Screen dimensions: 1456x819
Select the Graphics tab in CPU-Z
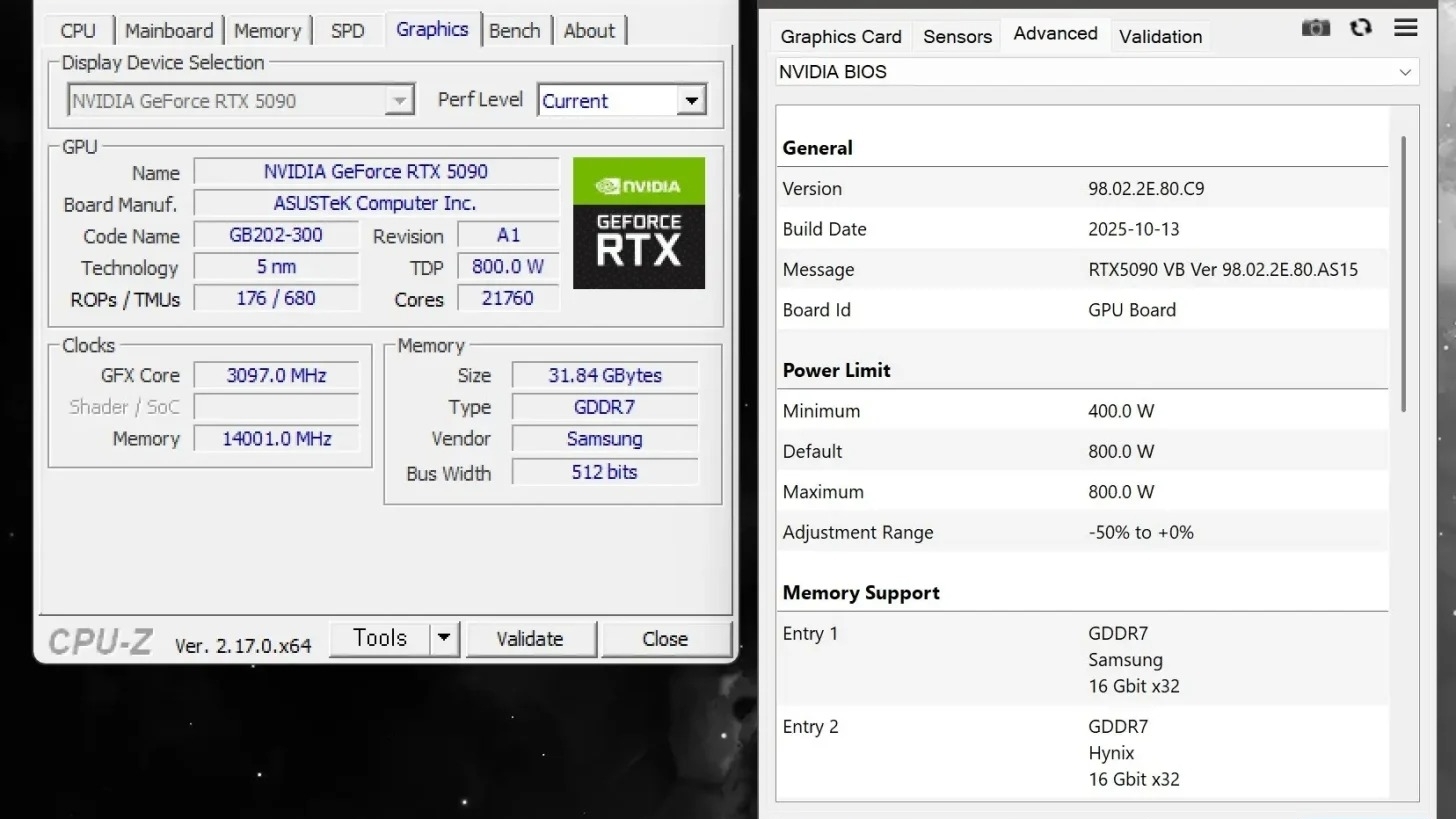pyautogui.click(x=432, y=29)
